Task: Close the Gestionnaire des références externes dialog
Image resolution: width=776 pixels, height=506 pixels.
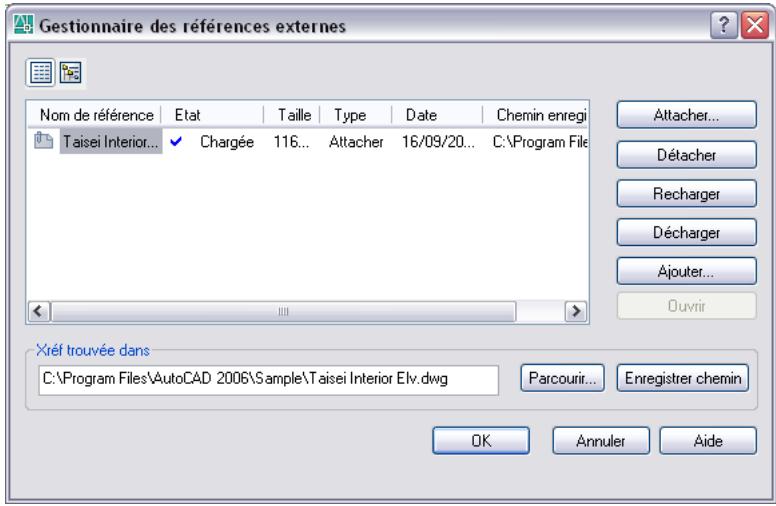Action: coord(755,24)
